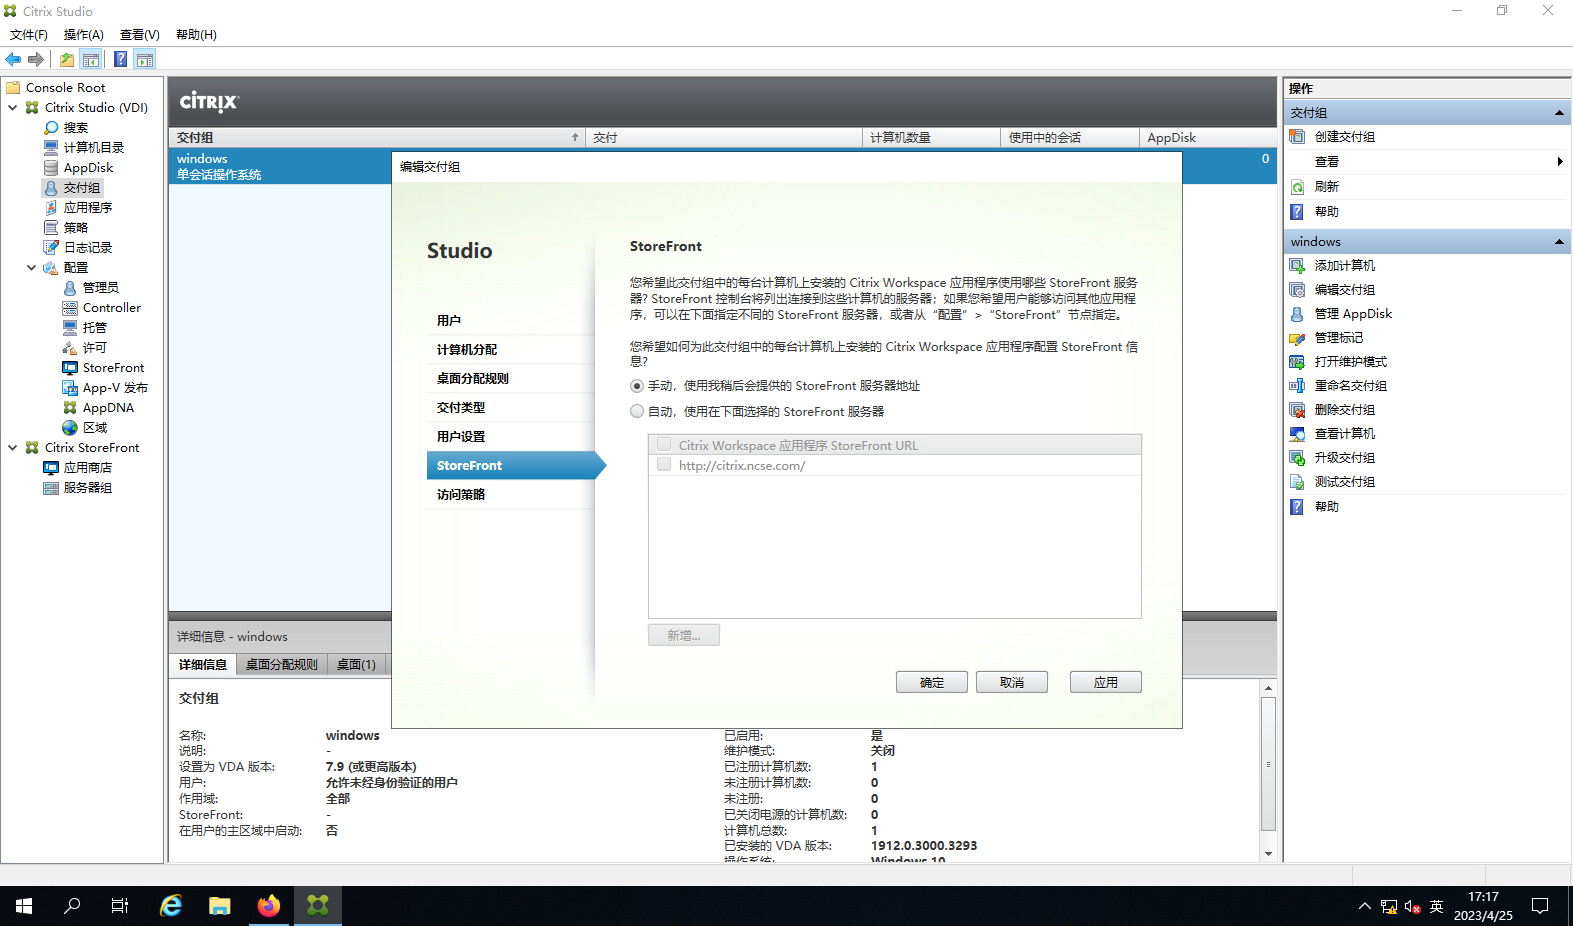This screenshot has height=926, width=1573.
Task: Click the 打开维护模式 maintenance mode icon
Action: point(1297,362)
